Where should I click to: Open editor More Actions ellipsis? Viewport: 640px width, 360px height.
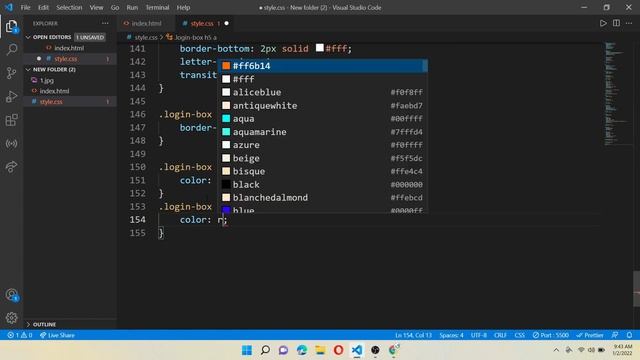(629, 23)
